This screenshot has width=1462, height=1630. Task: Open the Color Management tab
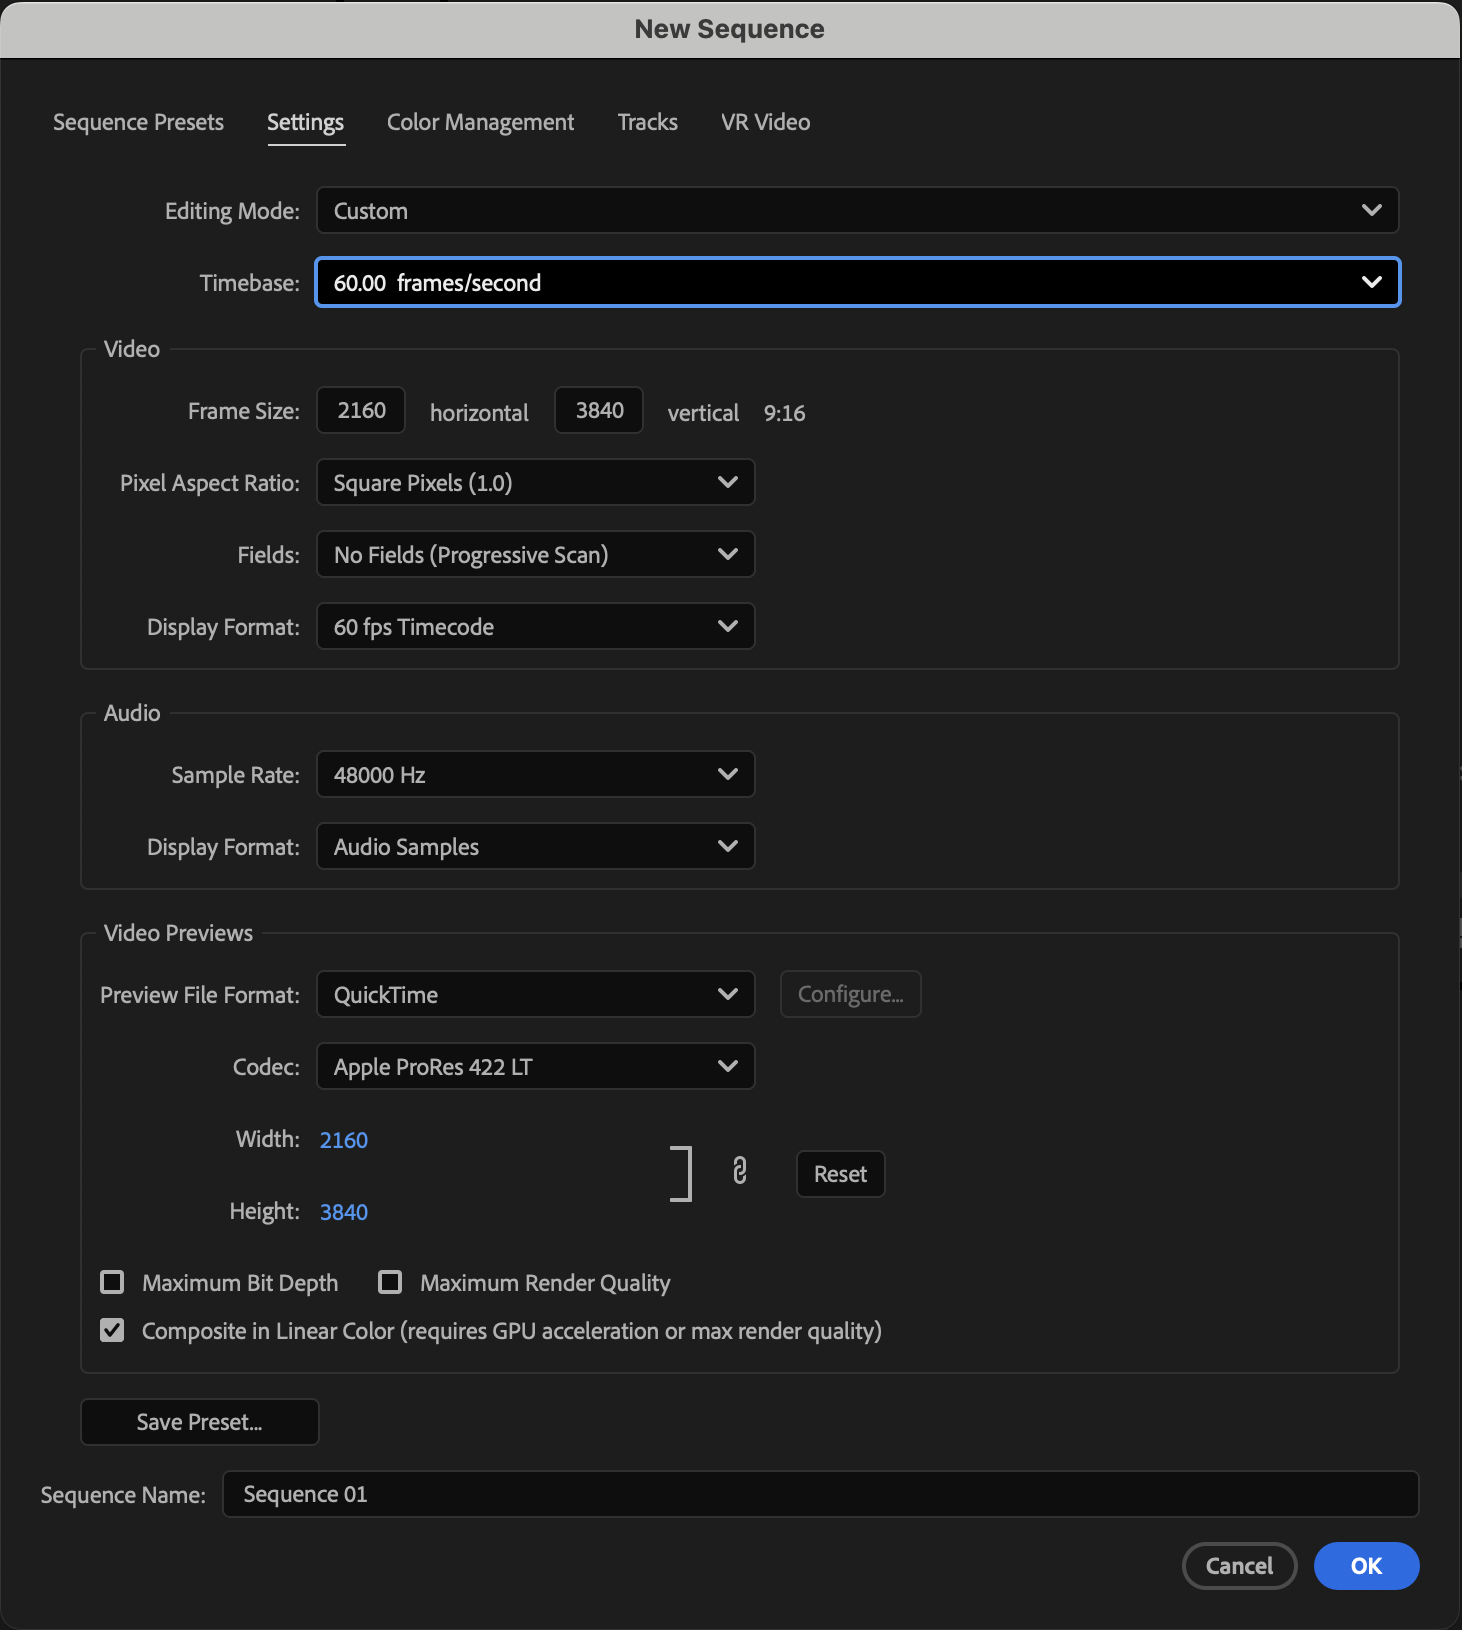tap(480, 122)
